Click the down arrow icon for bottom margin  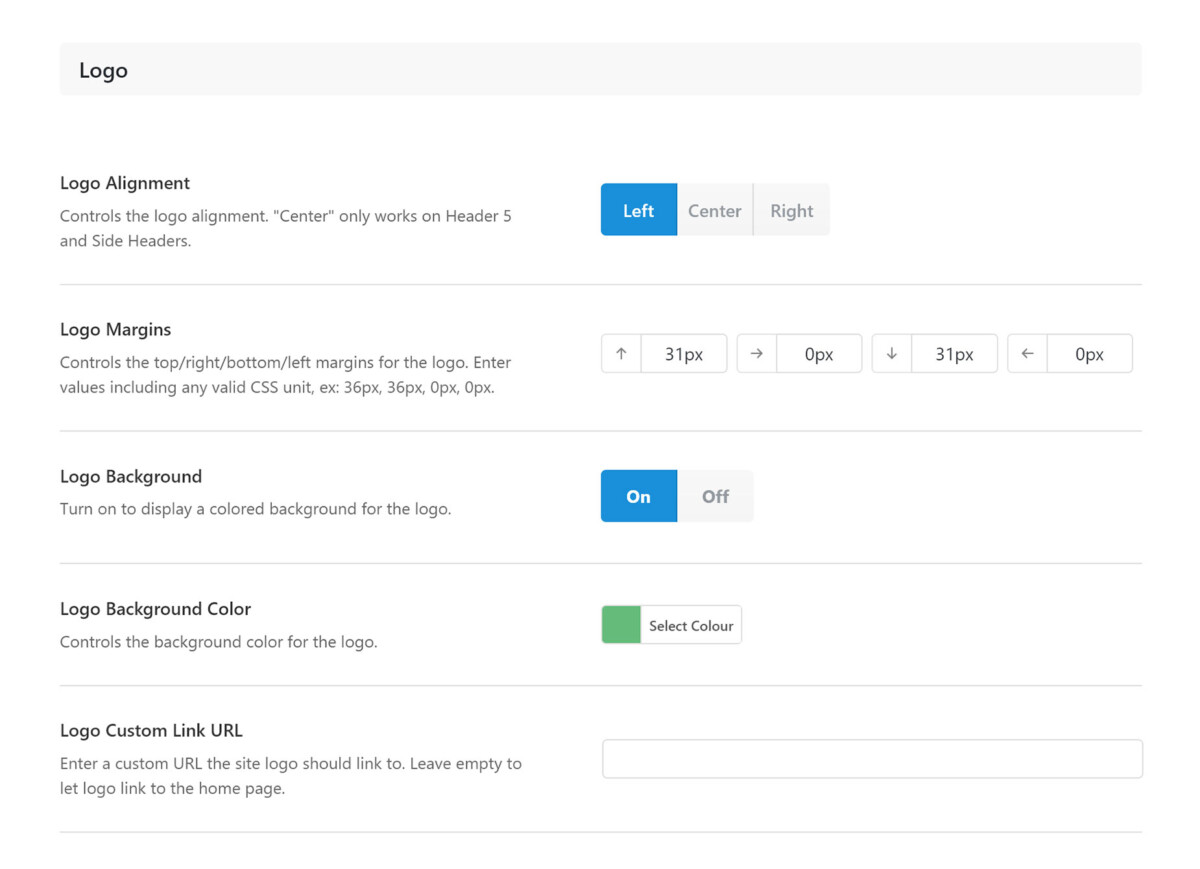click(891, 353)
